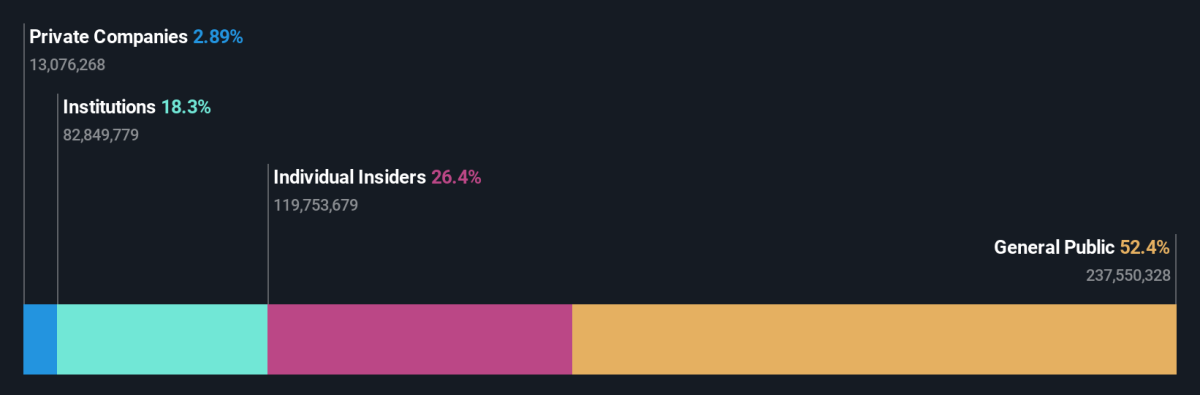Click the teal Institutions bar segment
This screenshot has width=1200, height=395.
coord(163,339)
